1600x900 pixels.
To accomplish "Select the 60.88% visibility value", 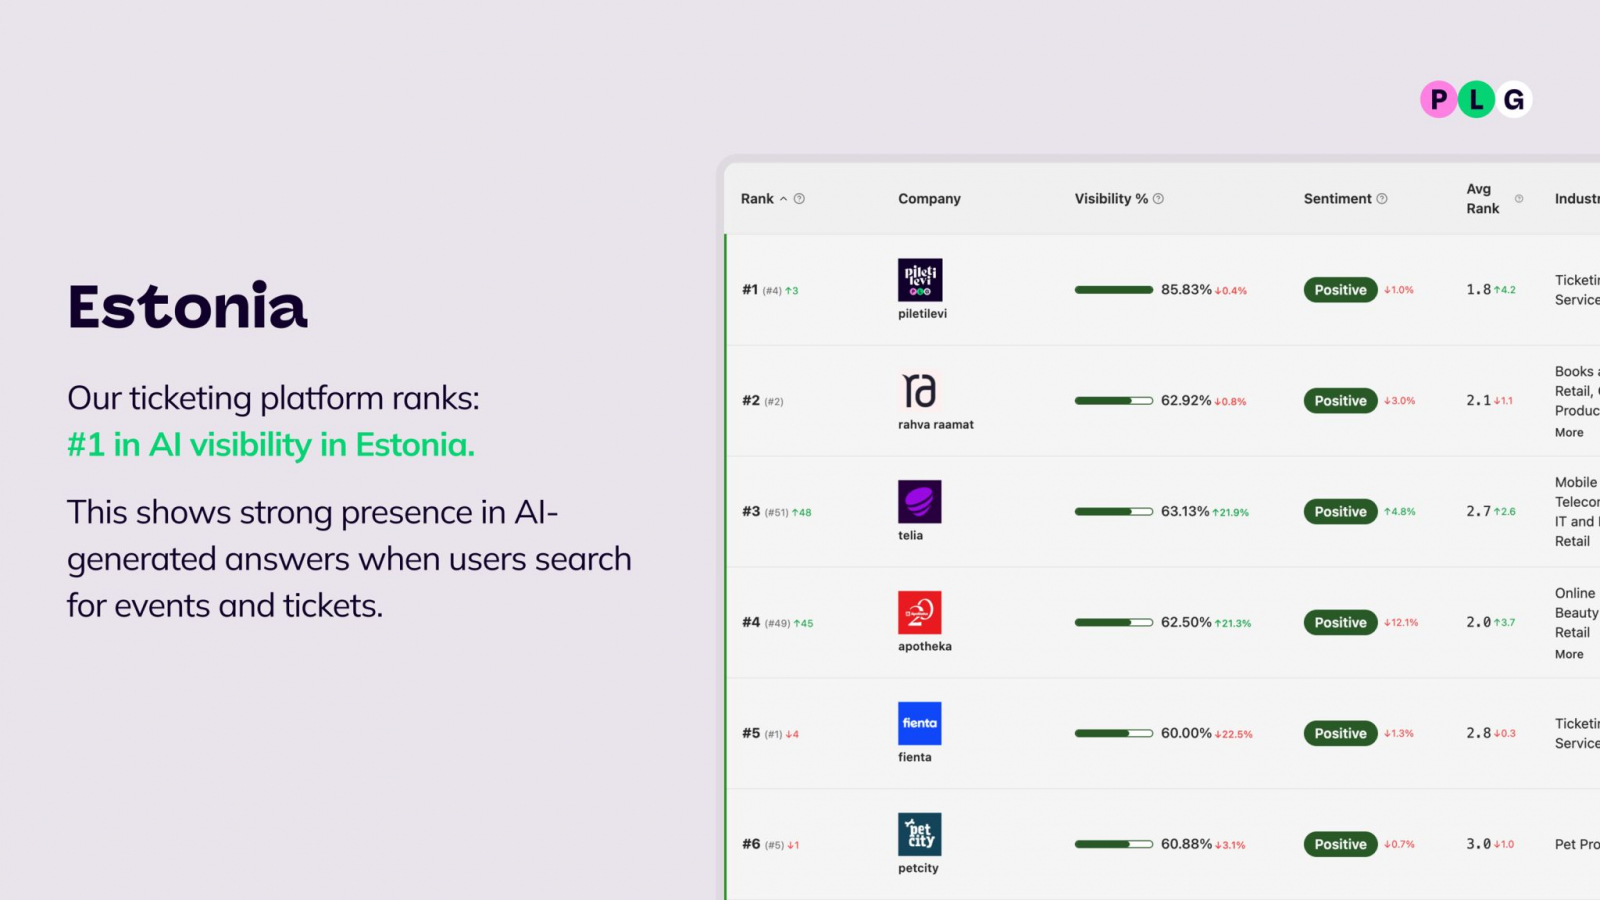I will tap(1186, 845).
